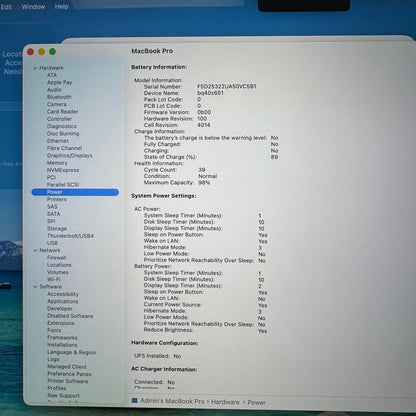Open the Help menu
The height and width of the screenshot is (416, 416).
61,7
